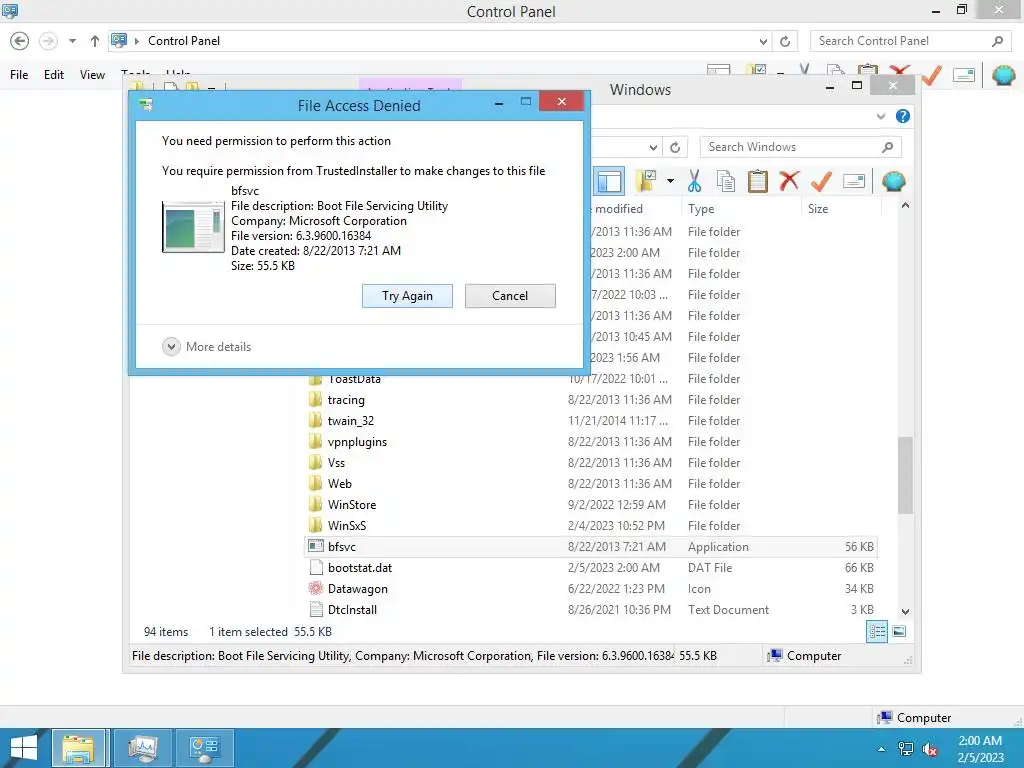Select the WinStore folder

coord(352,505)
